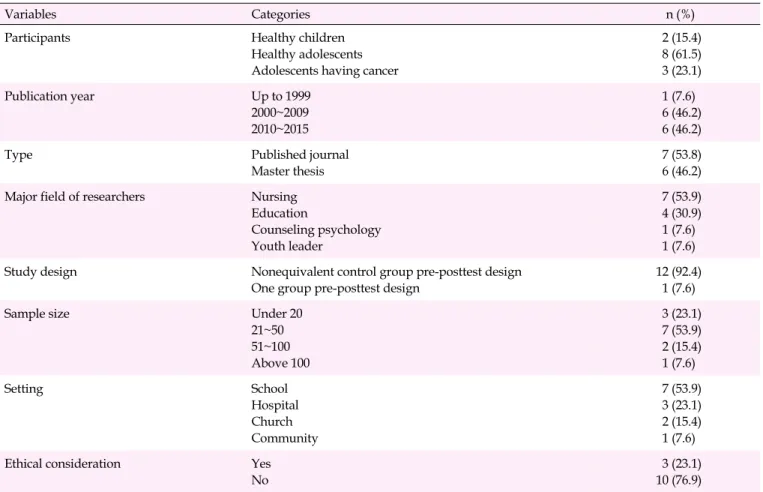Select the 'Above 100' category
The image size is (763, 492).
pyautogui.click(x=280, y=363)
